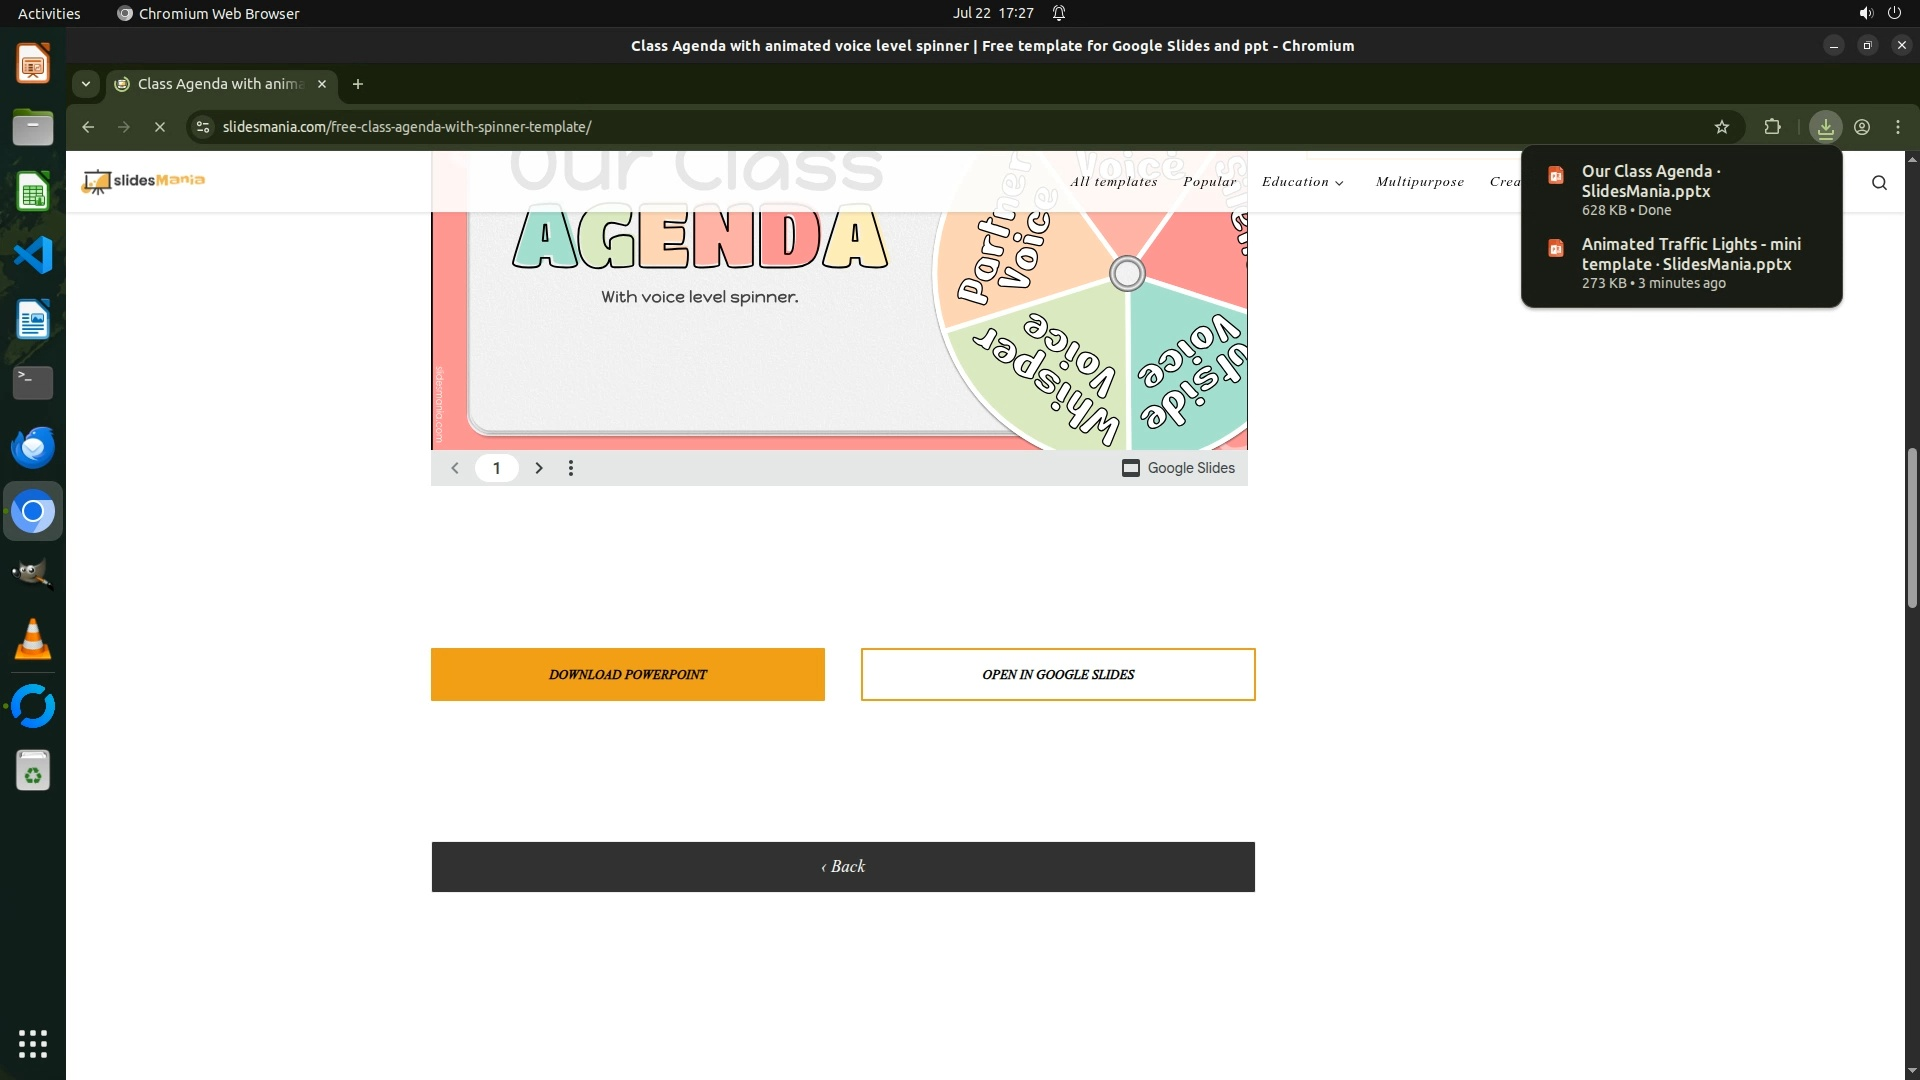Click the dark Back bar link
This screenshot has width=1920, height=1080.
pos(843,867)
